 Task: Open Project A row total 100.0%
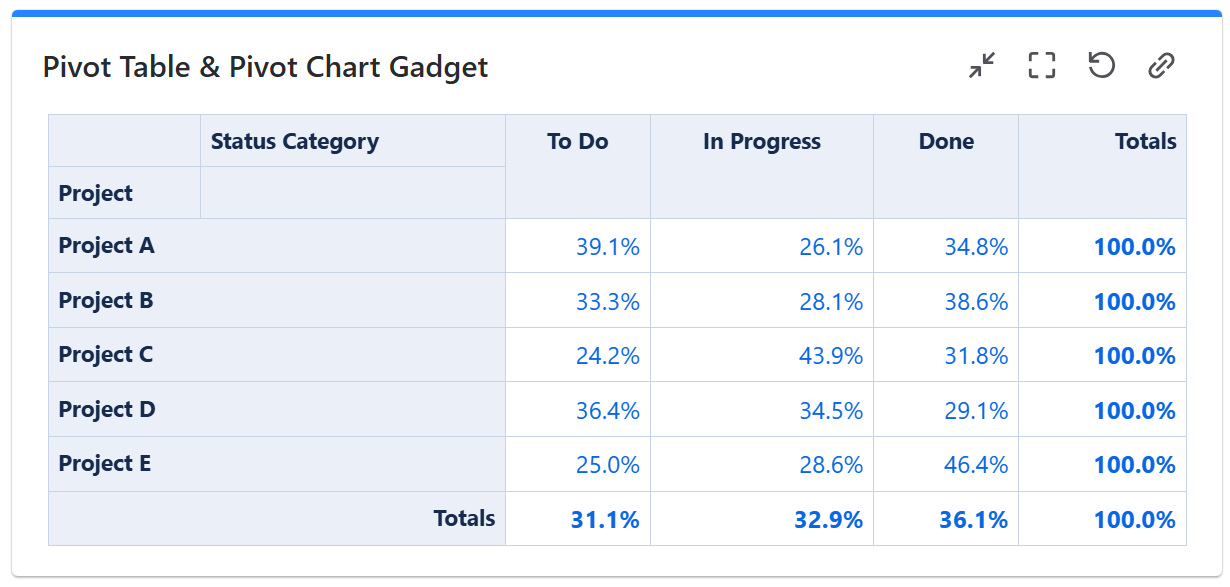click(x=1134, y=247)
